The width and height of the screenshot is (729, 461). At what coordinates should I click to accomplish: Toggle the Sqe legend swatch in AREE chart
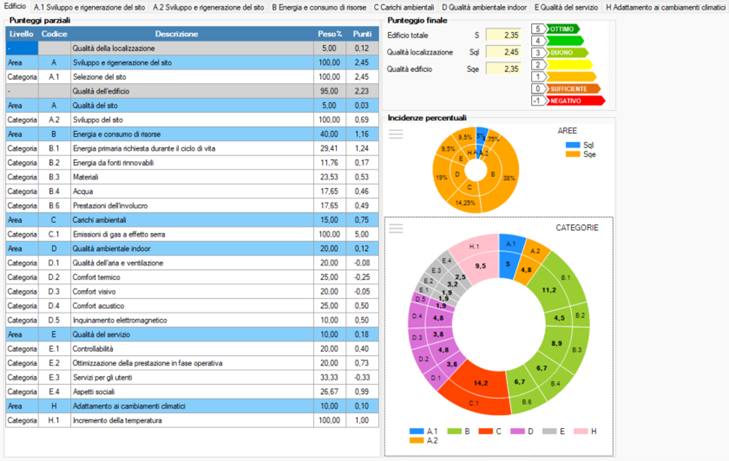click(573, 154)
